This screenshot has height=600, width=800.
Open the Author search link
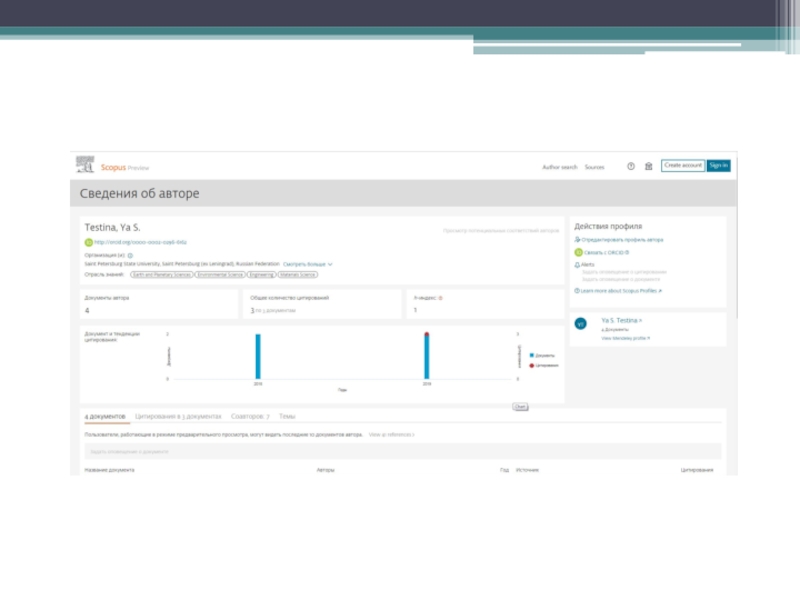click(x=559, y=167)
